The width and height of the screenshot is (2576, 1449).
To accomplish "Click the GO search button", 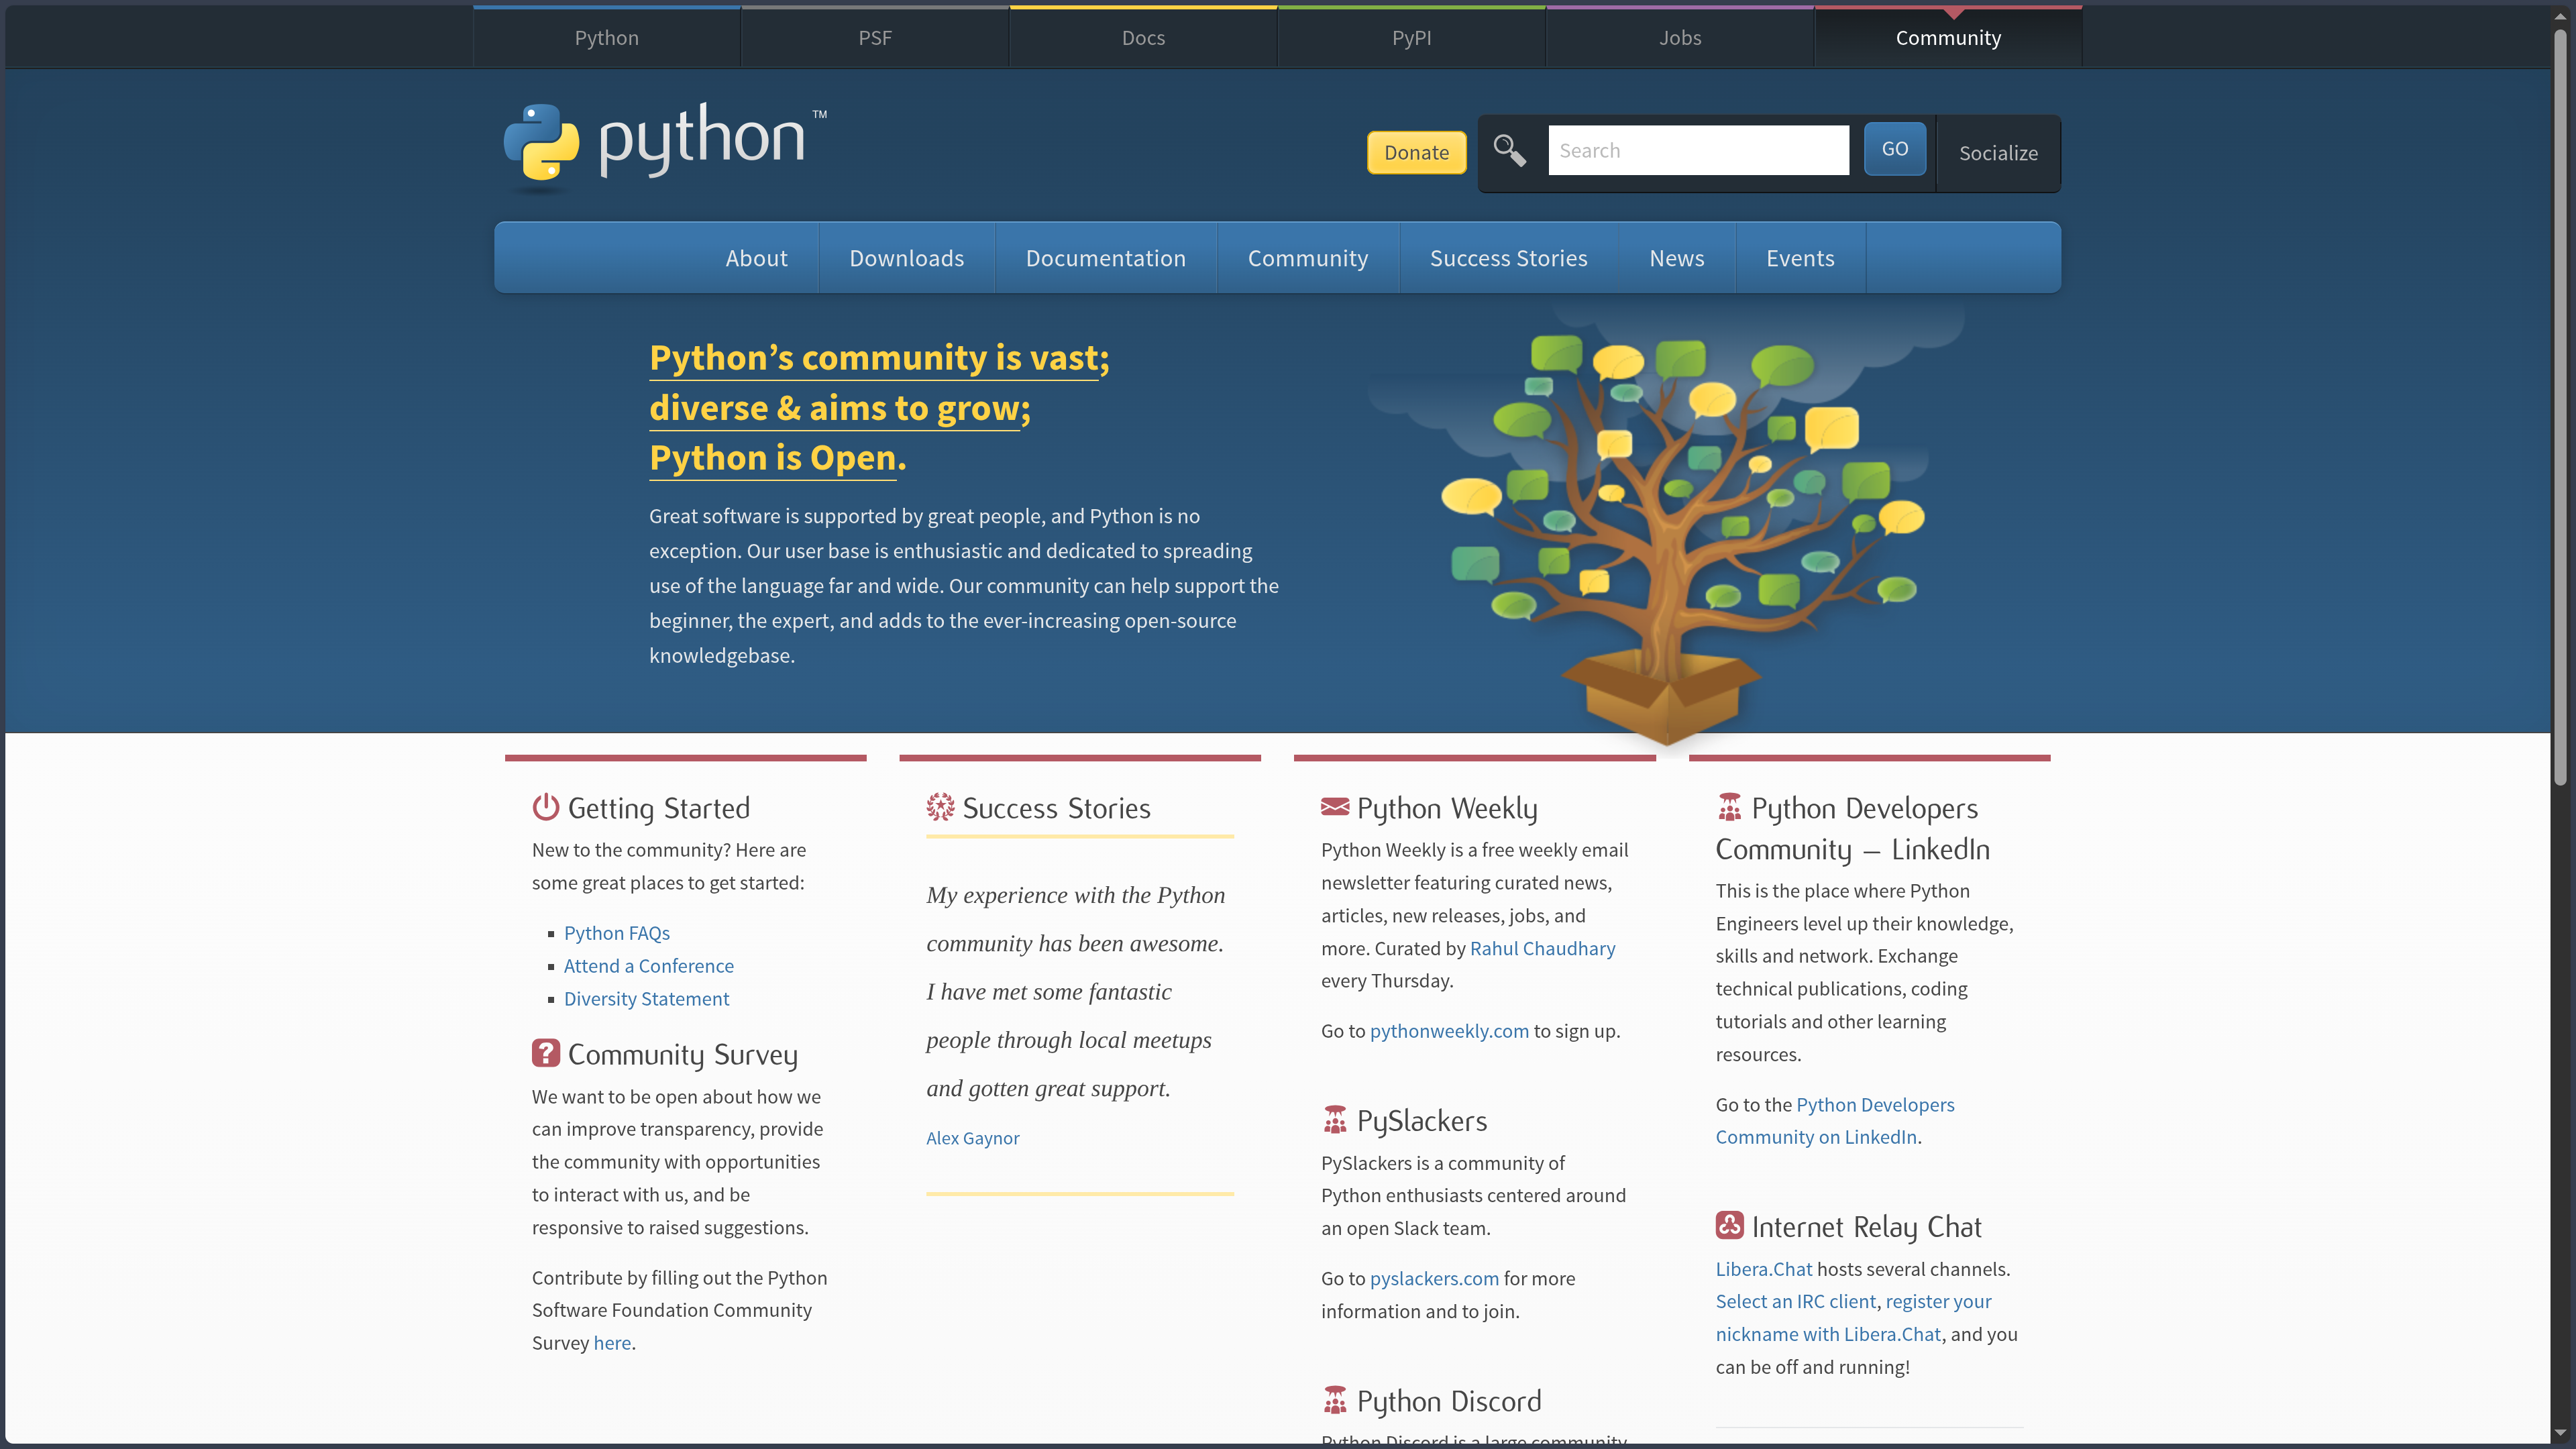I will point(1895,149).
